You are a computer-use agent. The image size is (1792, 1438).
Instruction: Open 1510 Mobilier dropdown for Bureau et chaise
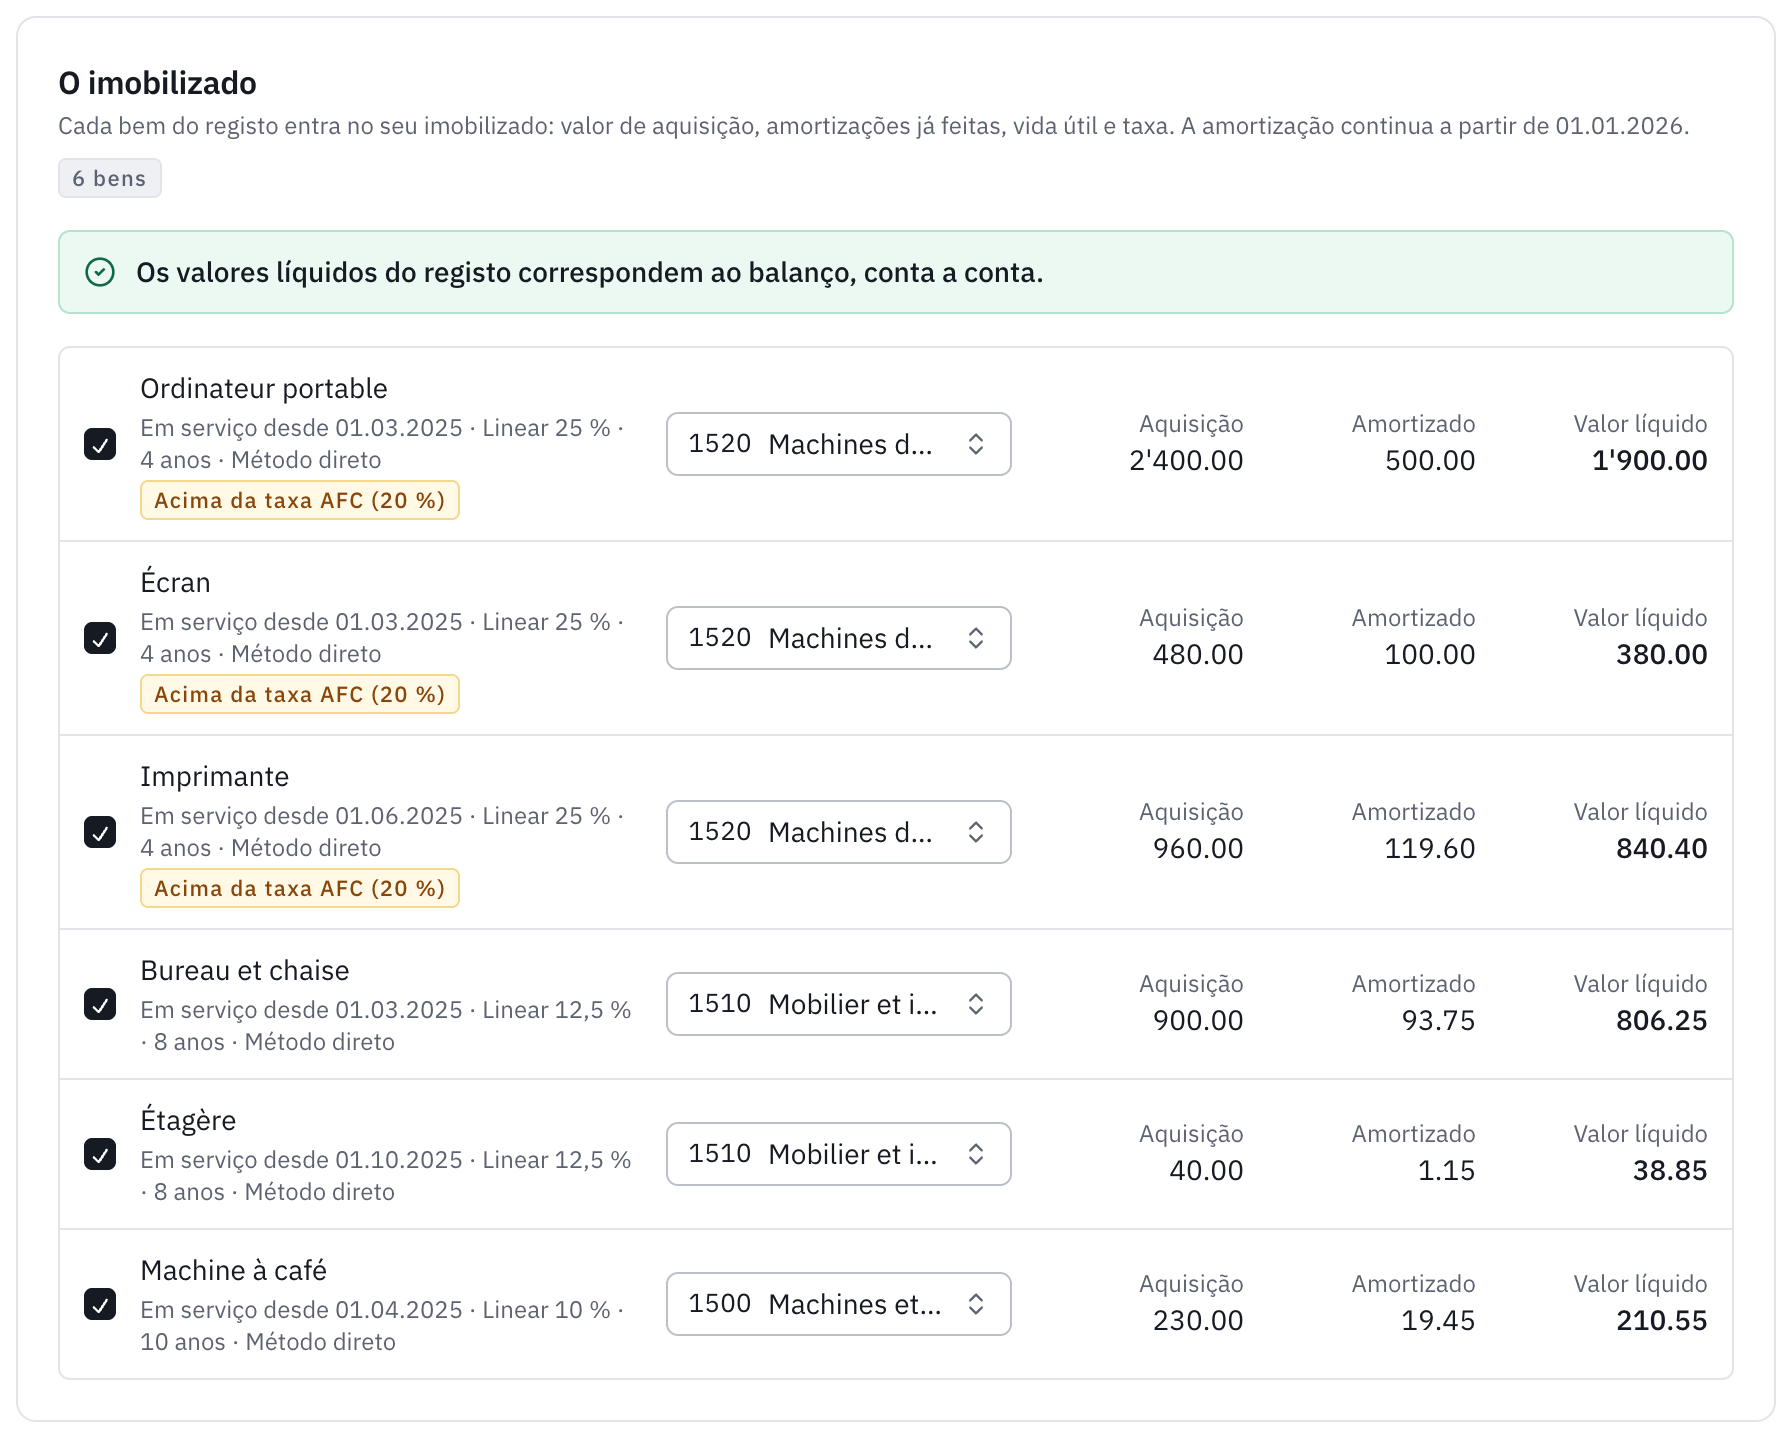point(839,1004)
